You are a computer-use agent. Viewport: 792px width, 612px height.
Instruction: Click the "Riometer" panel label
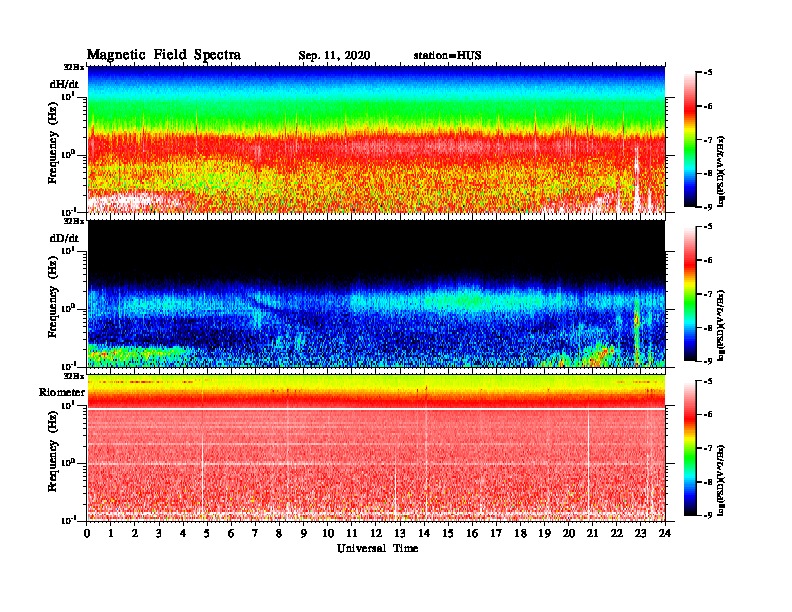tap(62, 392)
